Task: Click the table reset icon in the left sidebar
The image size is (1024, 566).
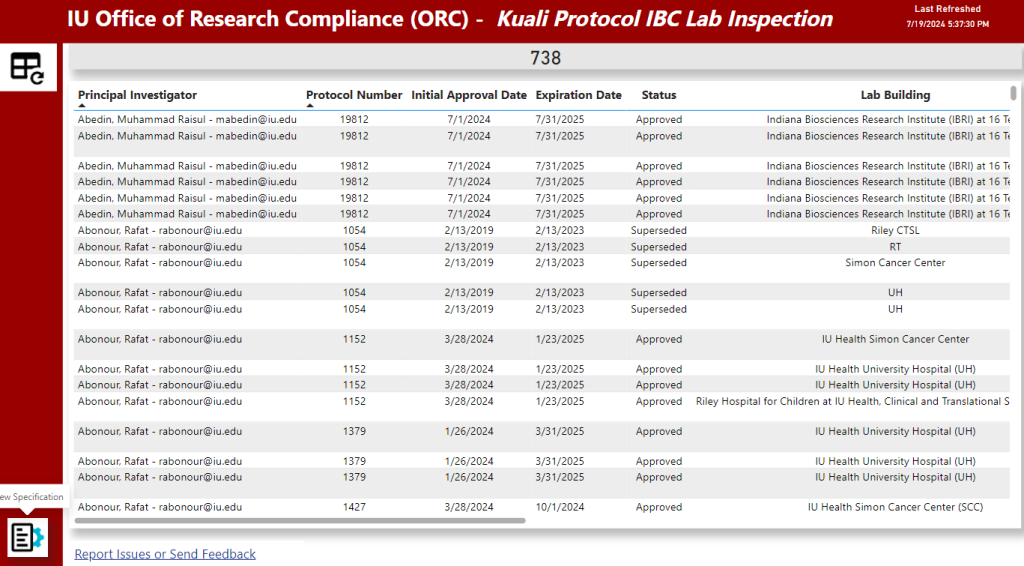Action: pos(27,67)
